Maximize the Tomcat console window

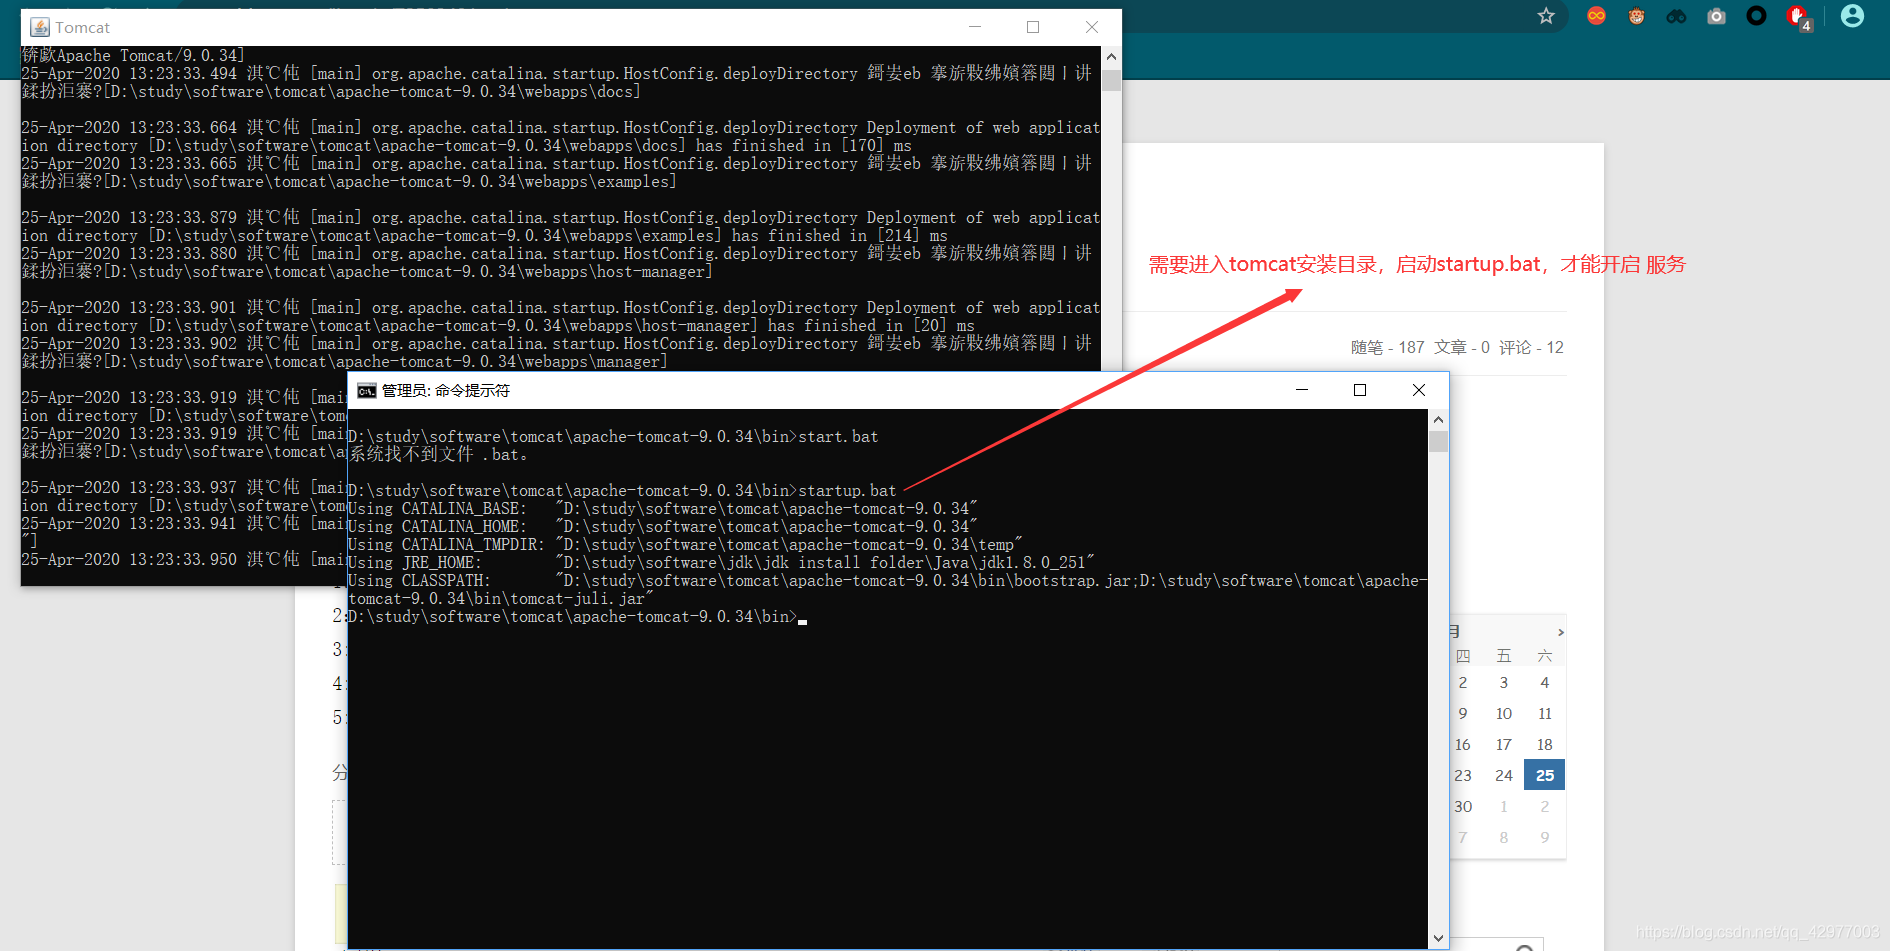1033,27
